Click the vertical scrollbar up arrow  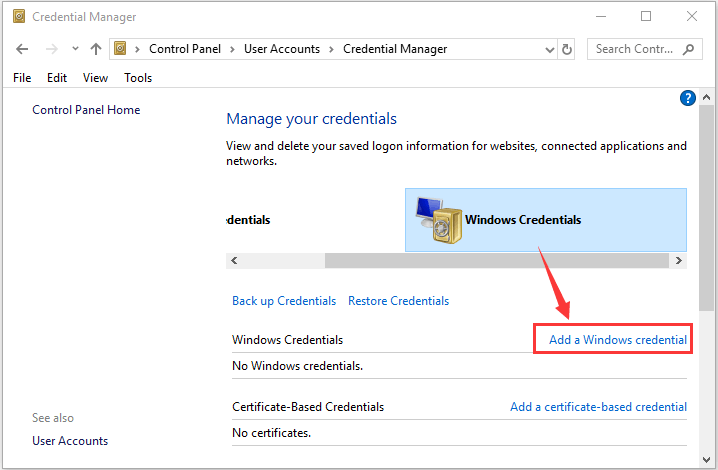click(707, 97)
